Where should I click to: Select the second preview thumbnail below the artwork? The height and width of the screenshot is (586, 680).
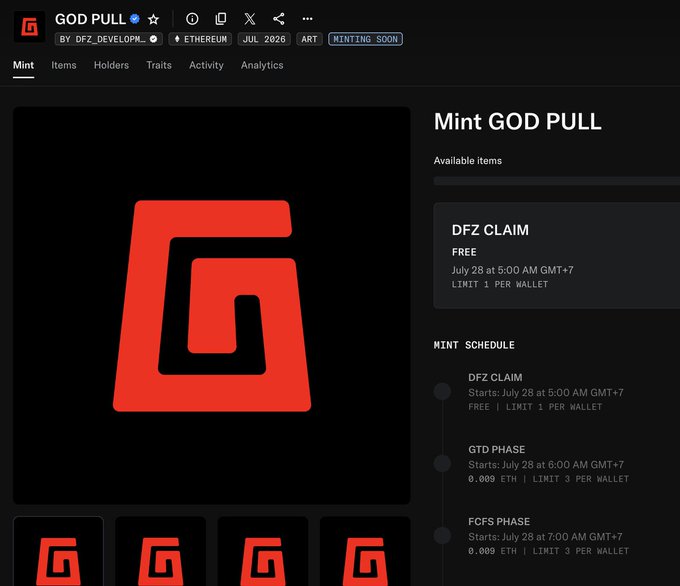[x=160, y=551]
